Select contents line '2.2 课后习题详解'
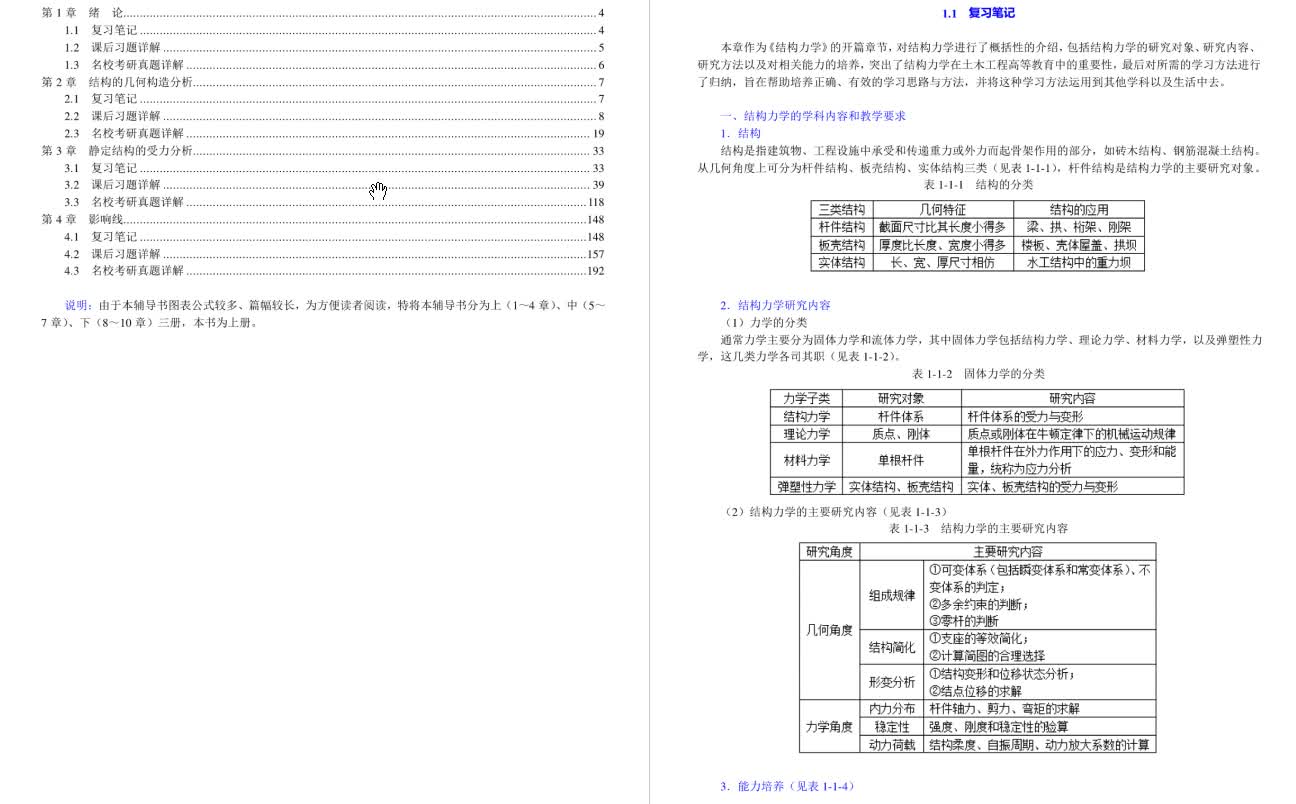Screen dimensions: 1296x804 (334, 116)
